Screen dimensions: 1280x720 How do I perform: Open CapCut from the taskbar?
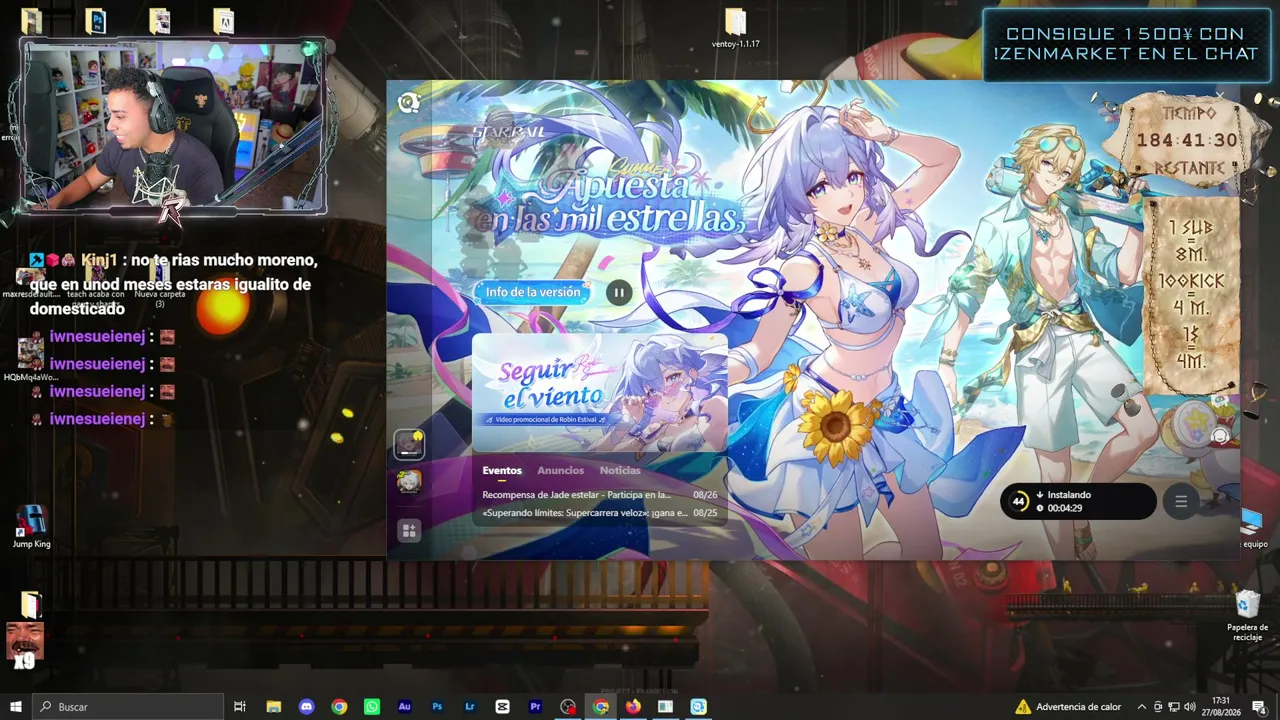(x=502, y=707)
